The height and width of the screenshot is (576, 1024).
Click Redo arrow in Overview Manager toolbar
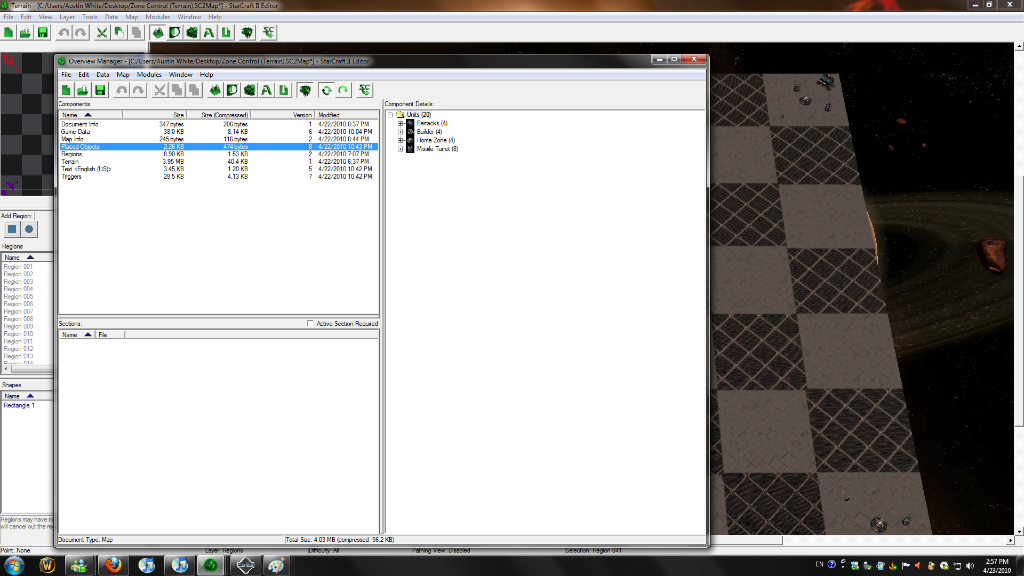click(x=138, y=90)
